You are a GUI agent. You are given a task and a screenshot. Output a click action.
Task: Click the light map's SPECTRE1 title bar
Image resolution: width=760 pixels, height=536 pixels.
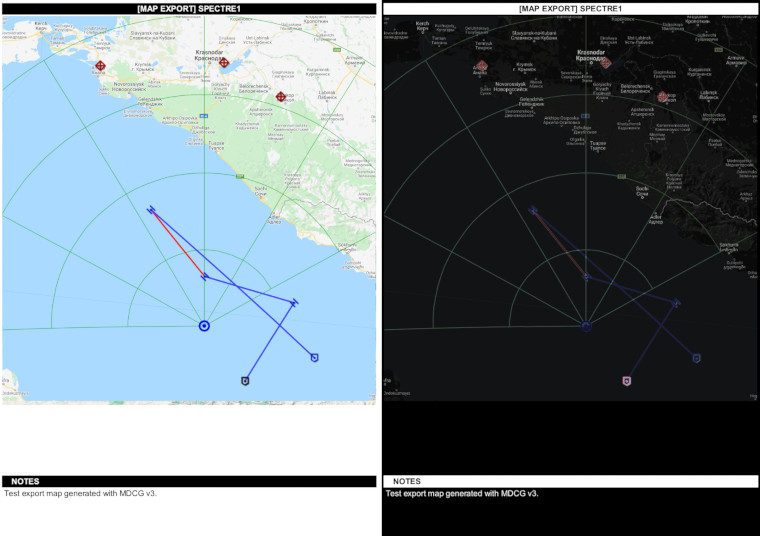tap(189, 9)
